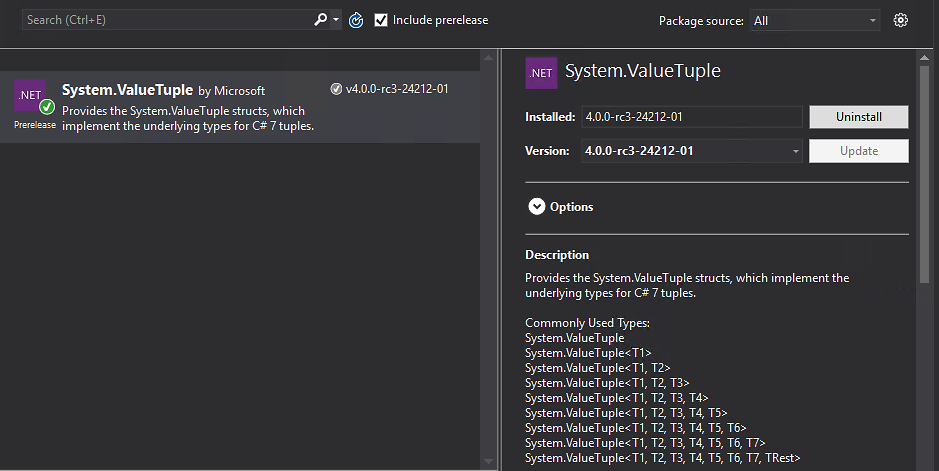Viewport: 939px width, 471px height.
Task: Click details pane scrollbar thumb
Action: point(925,174)
